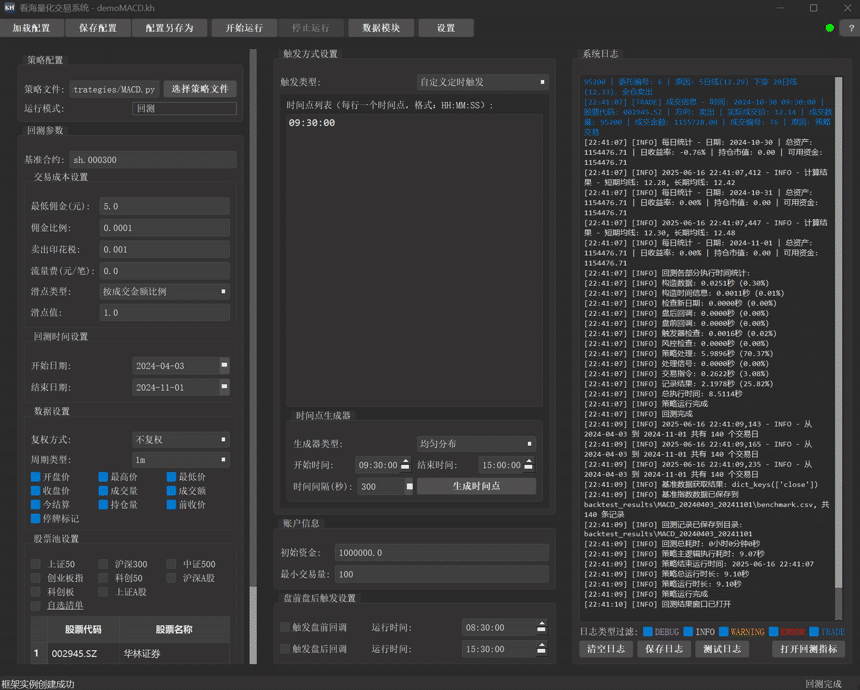Check the 科创板 stock pool
This screenshot has width=860, height=690.
point(36,592)
